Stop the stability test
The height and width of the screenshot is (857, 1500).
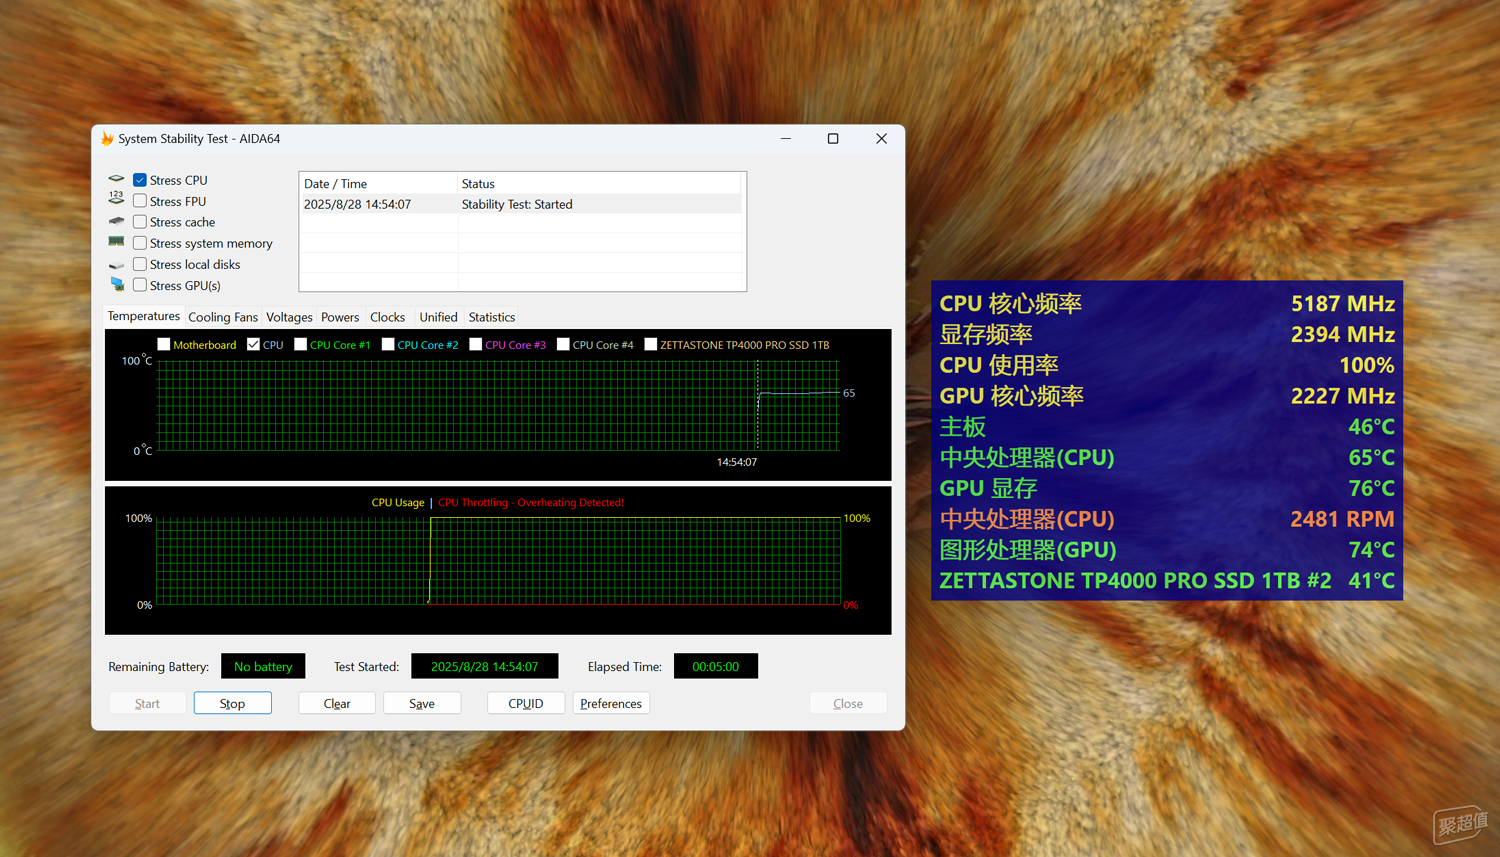pos(233,703)
